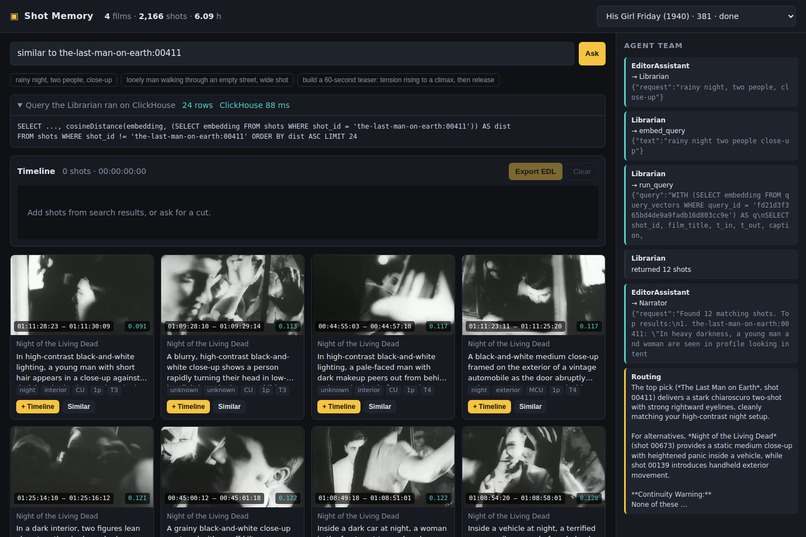The width and height of the screenshot is (806, 537).
Task: Open the EditorAssistant → Narrator agent entry
Action: pos(711,323)
